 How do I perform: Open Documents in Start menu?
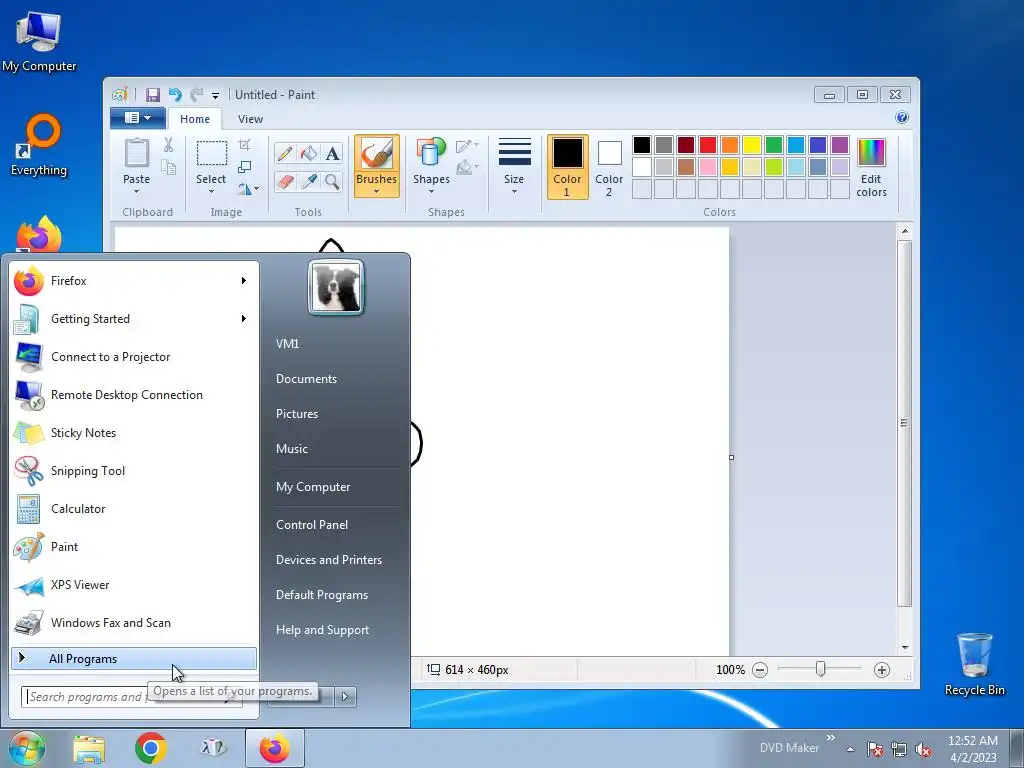pyautogui.click(x=306, y=379)
